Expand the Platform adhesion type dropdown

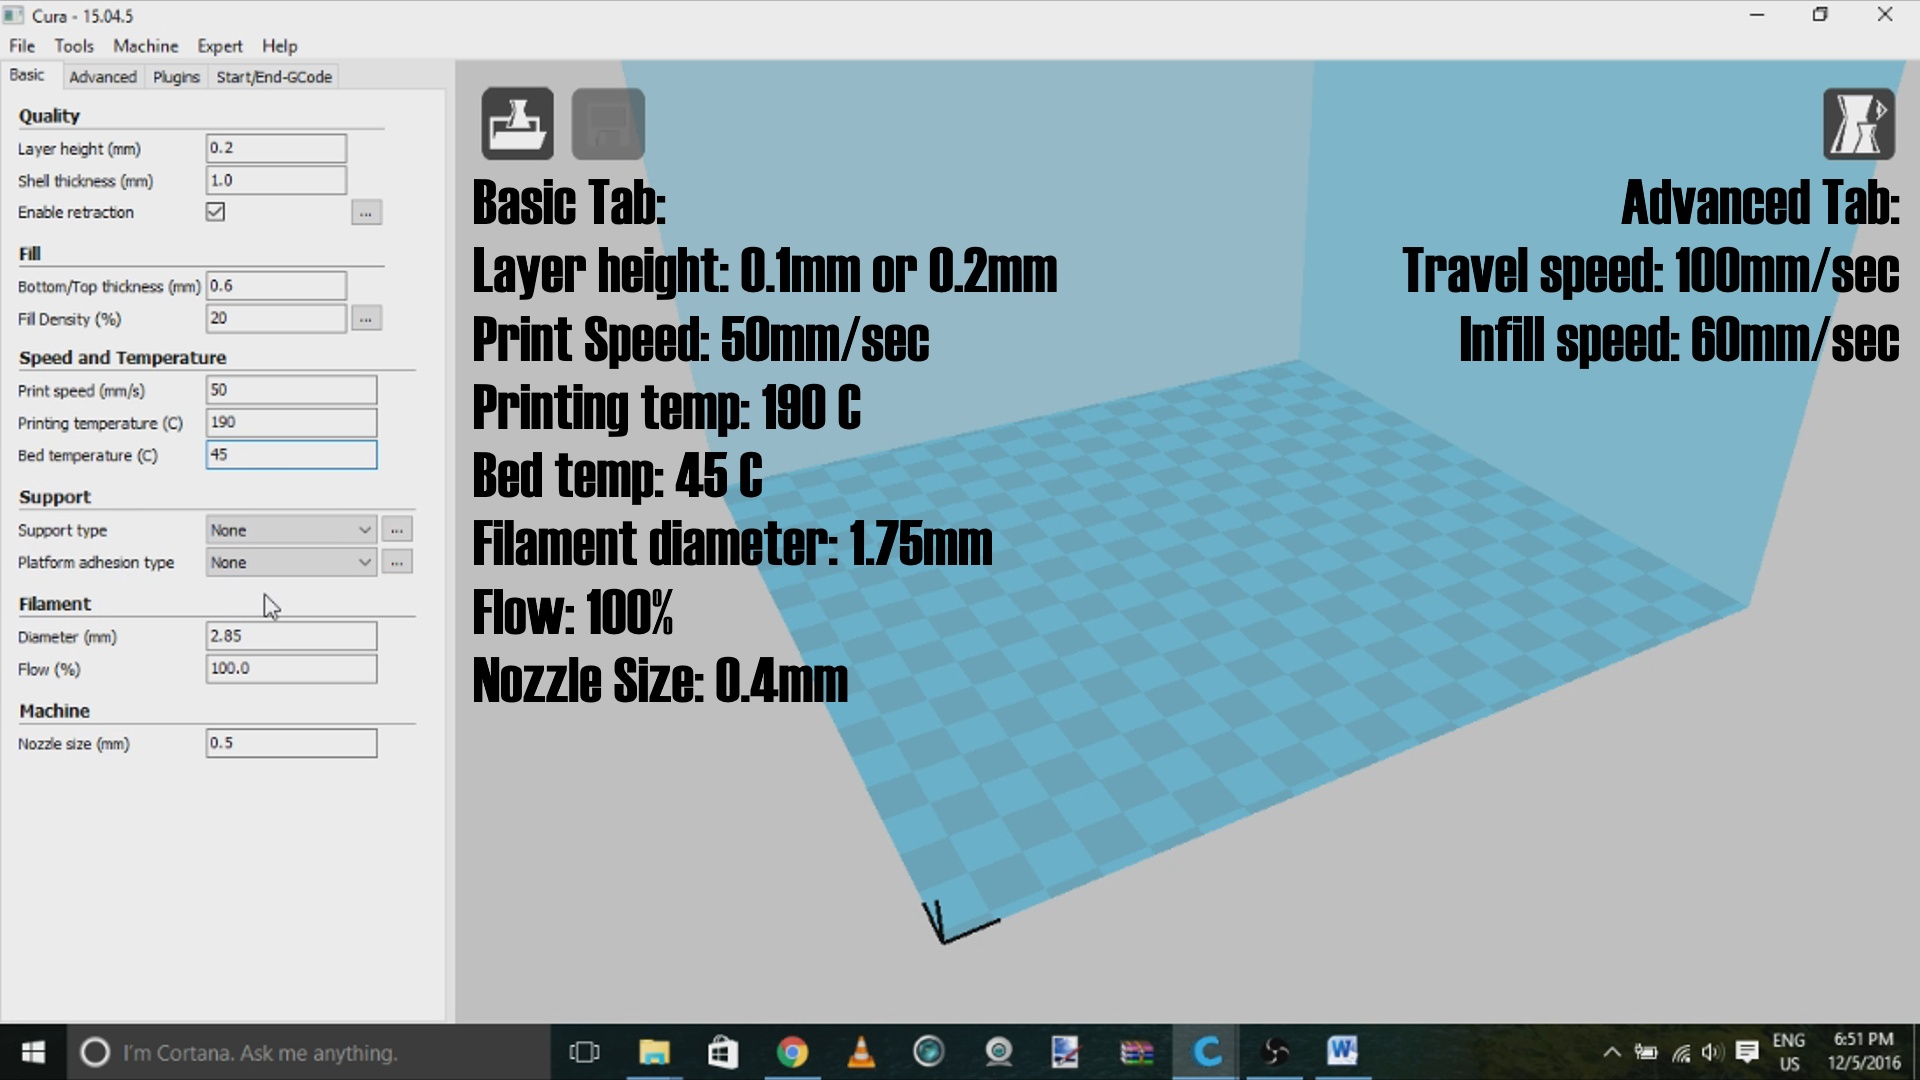point(291,562)
